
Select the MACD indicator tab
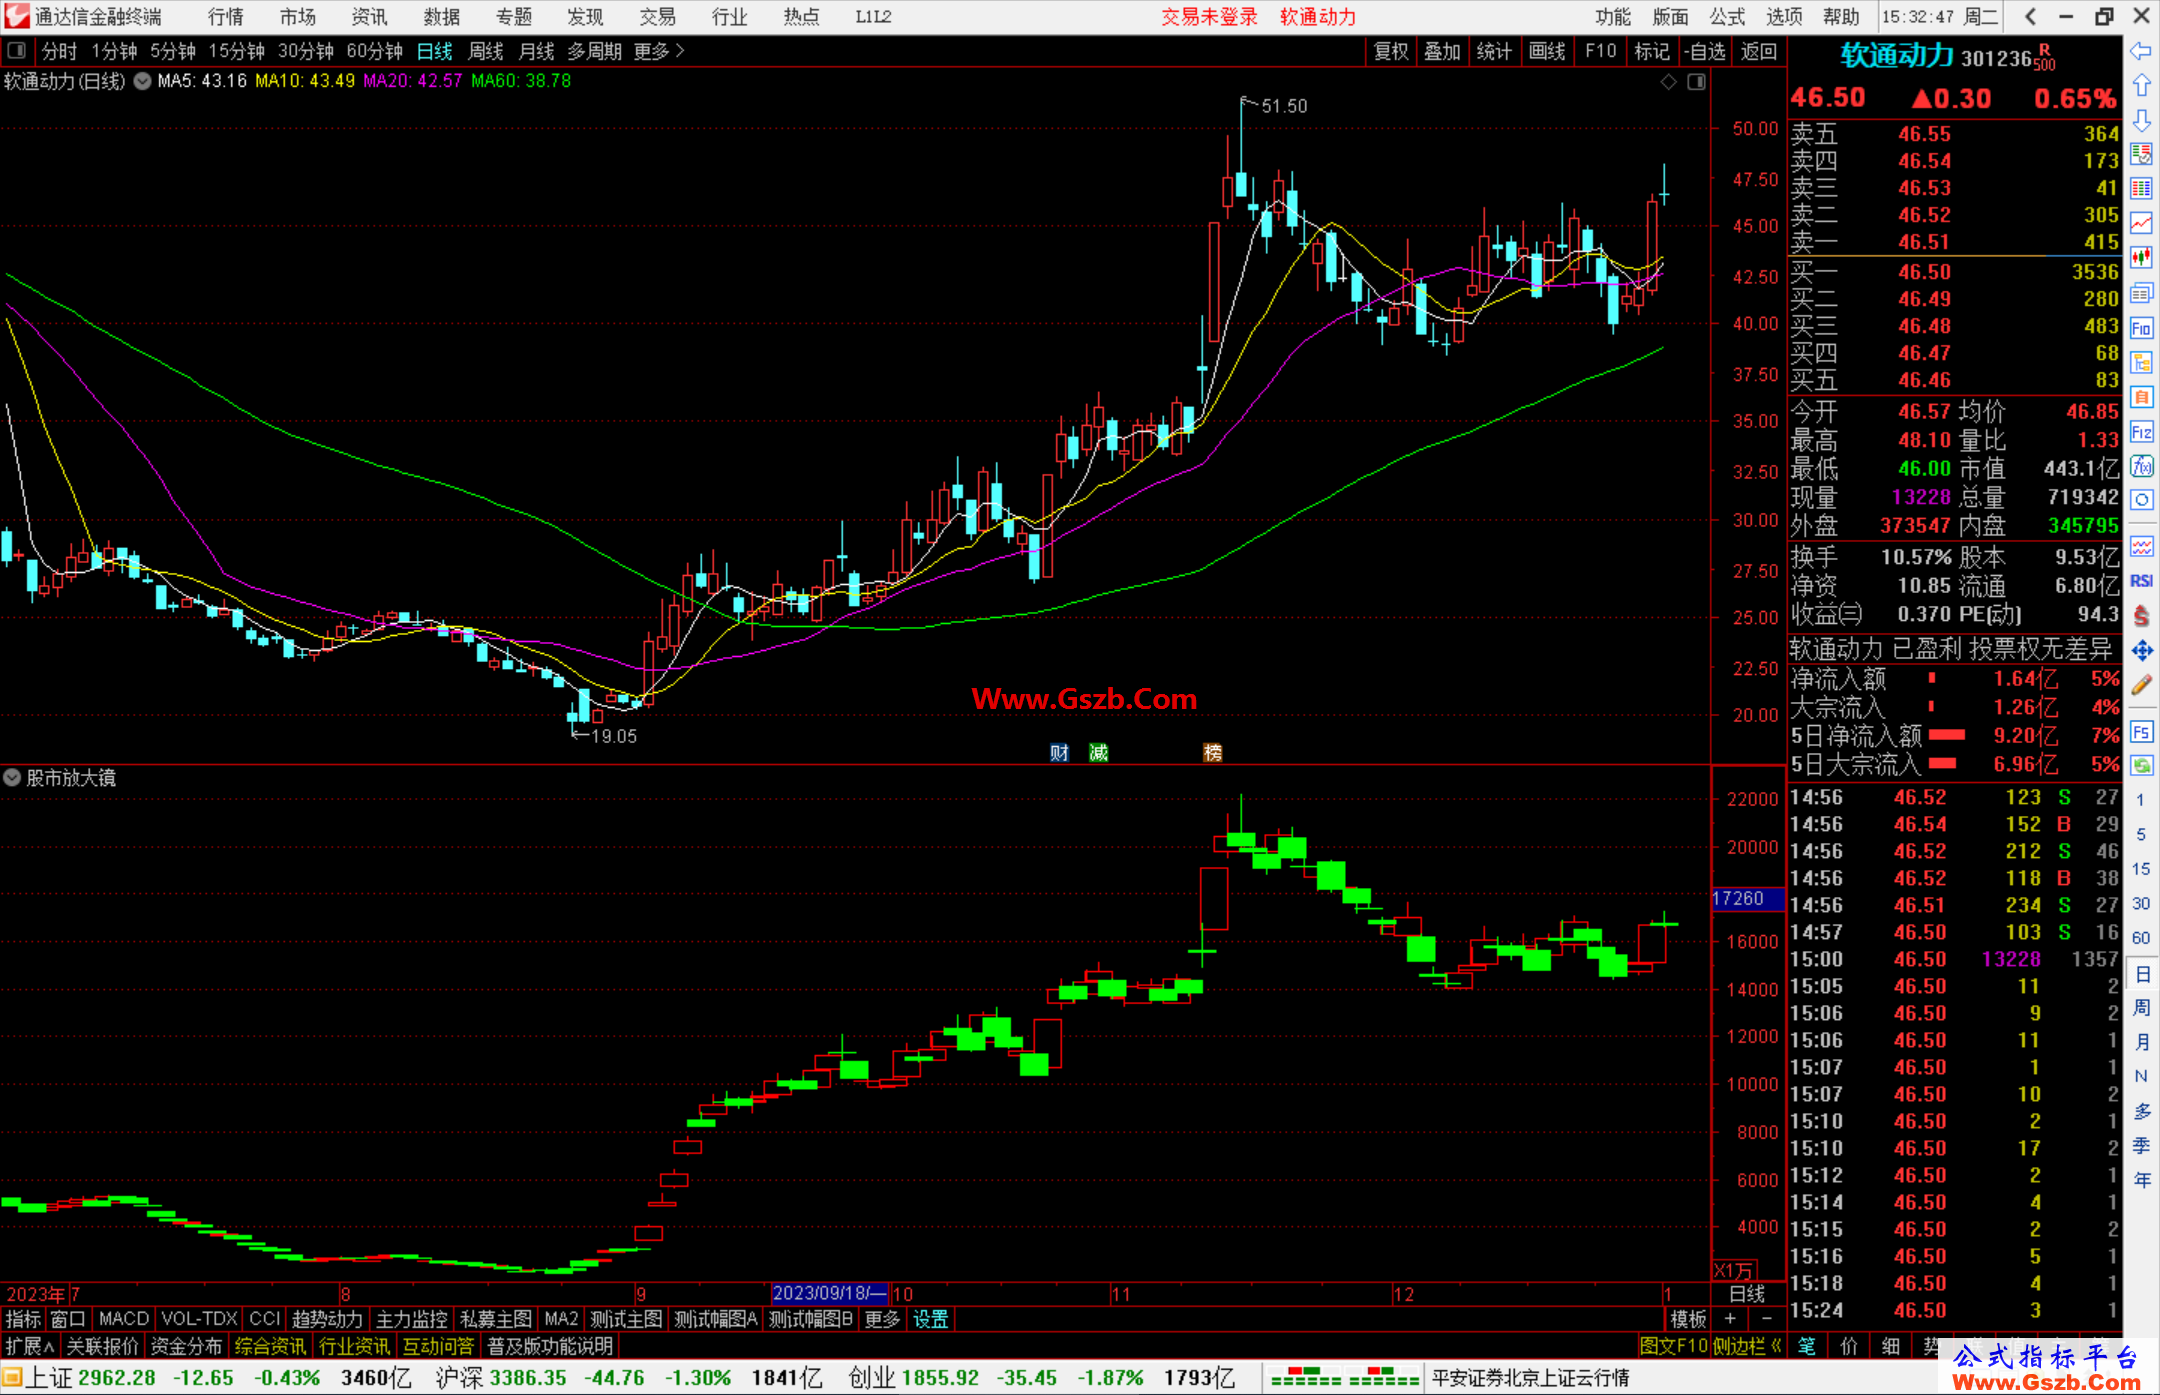123,1319
